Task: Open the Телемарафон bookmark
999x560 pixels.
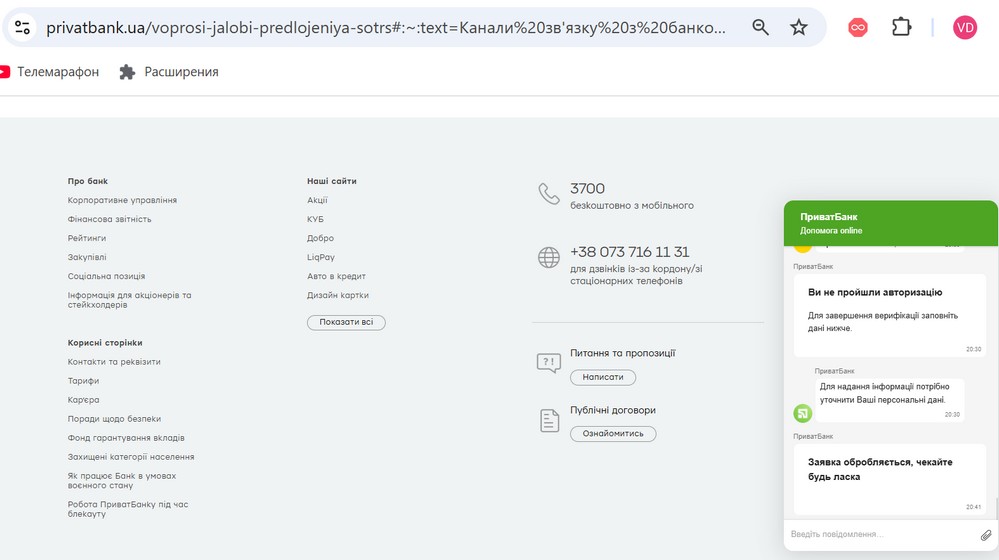Action: 50,72
